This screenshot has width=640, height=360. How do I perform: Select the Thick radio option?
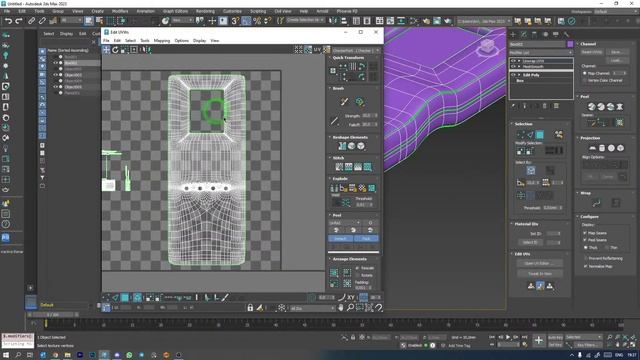point(586,248)
